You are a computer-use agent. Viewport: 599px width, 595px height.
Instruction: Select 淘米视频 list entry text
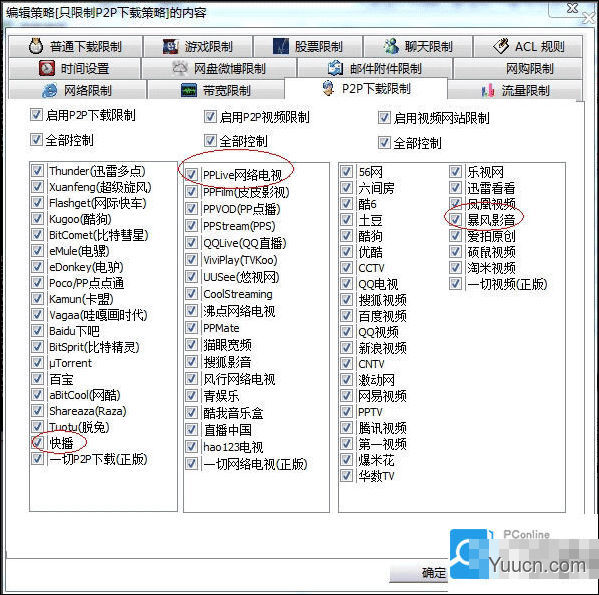491,268
